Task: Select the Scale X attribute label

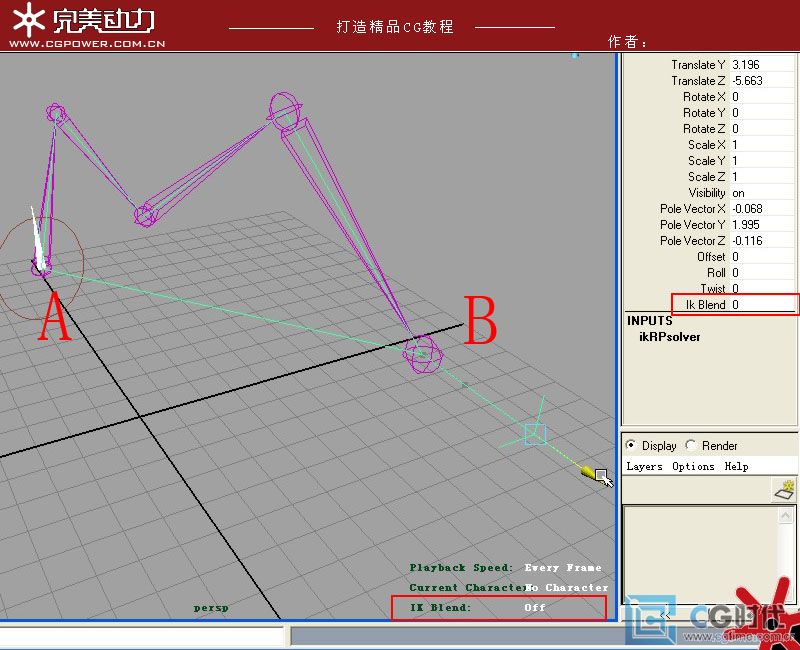Action: click(x=707, y=144)
